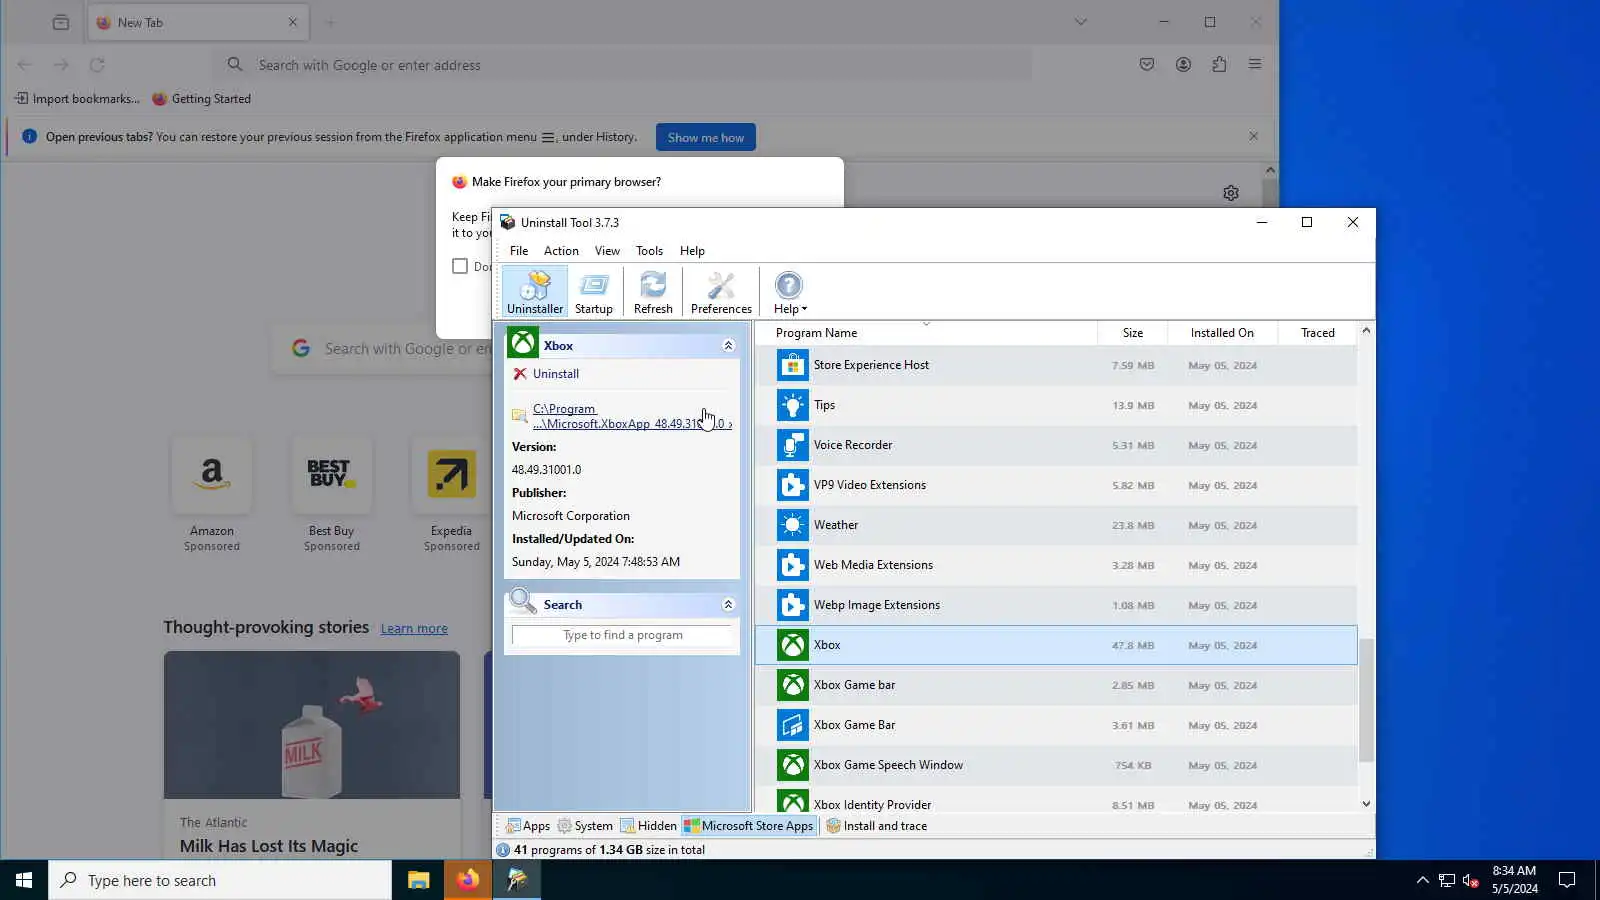Open the Getting Started bookmark
The height and width of the screenshot is (900, 1600).
point(201,99)
